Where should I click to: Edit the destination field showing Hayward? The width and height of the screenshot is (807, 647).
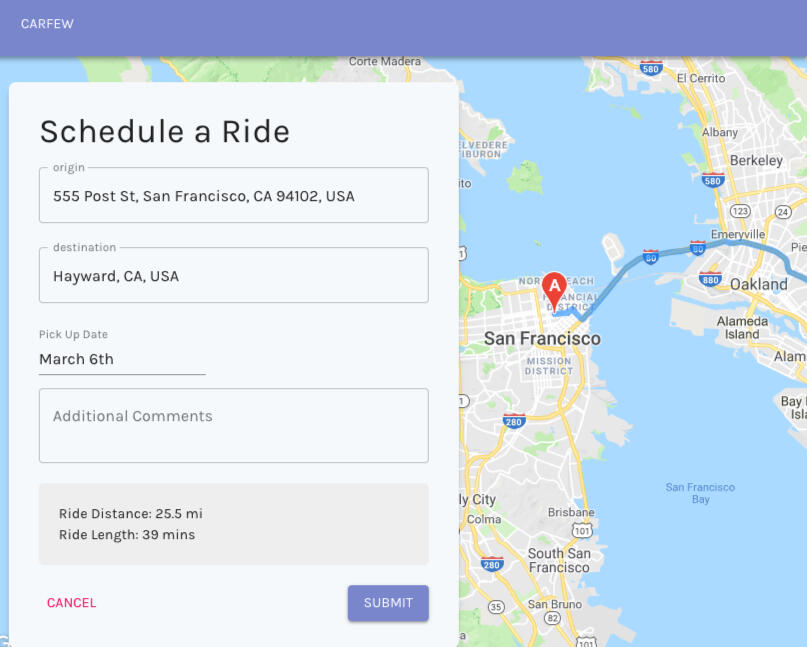click(233, 276)
